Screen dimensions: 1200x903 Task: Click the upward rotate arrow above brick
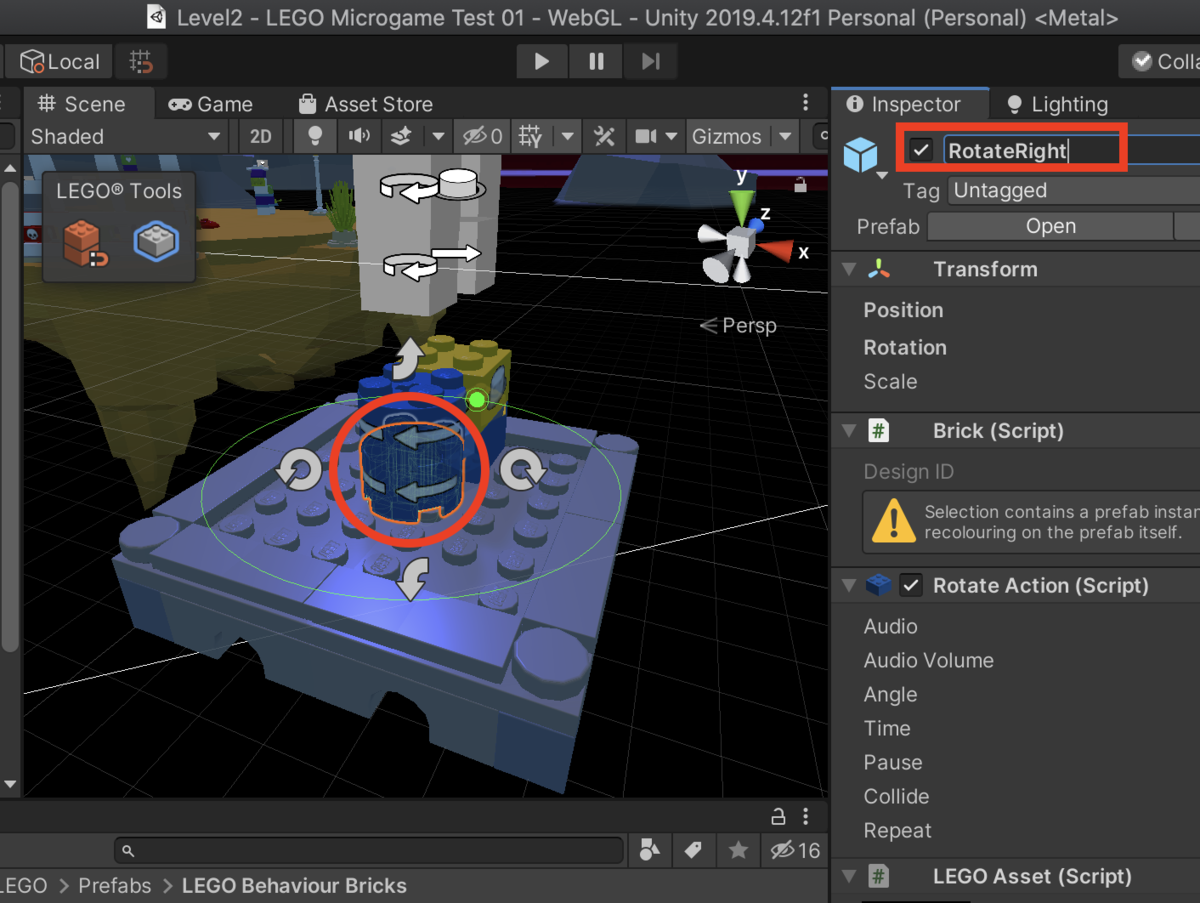coord(406,359)
